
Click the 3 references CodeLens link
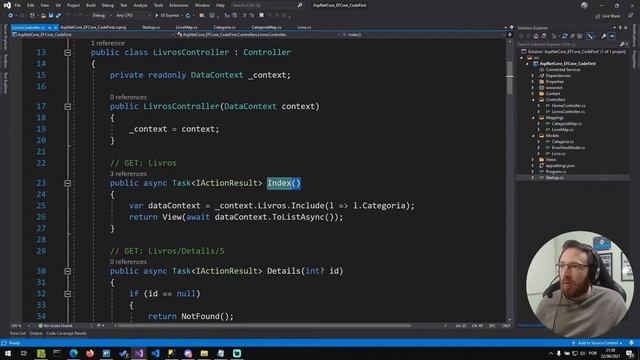(x=128, y=174)
